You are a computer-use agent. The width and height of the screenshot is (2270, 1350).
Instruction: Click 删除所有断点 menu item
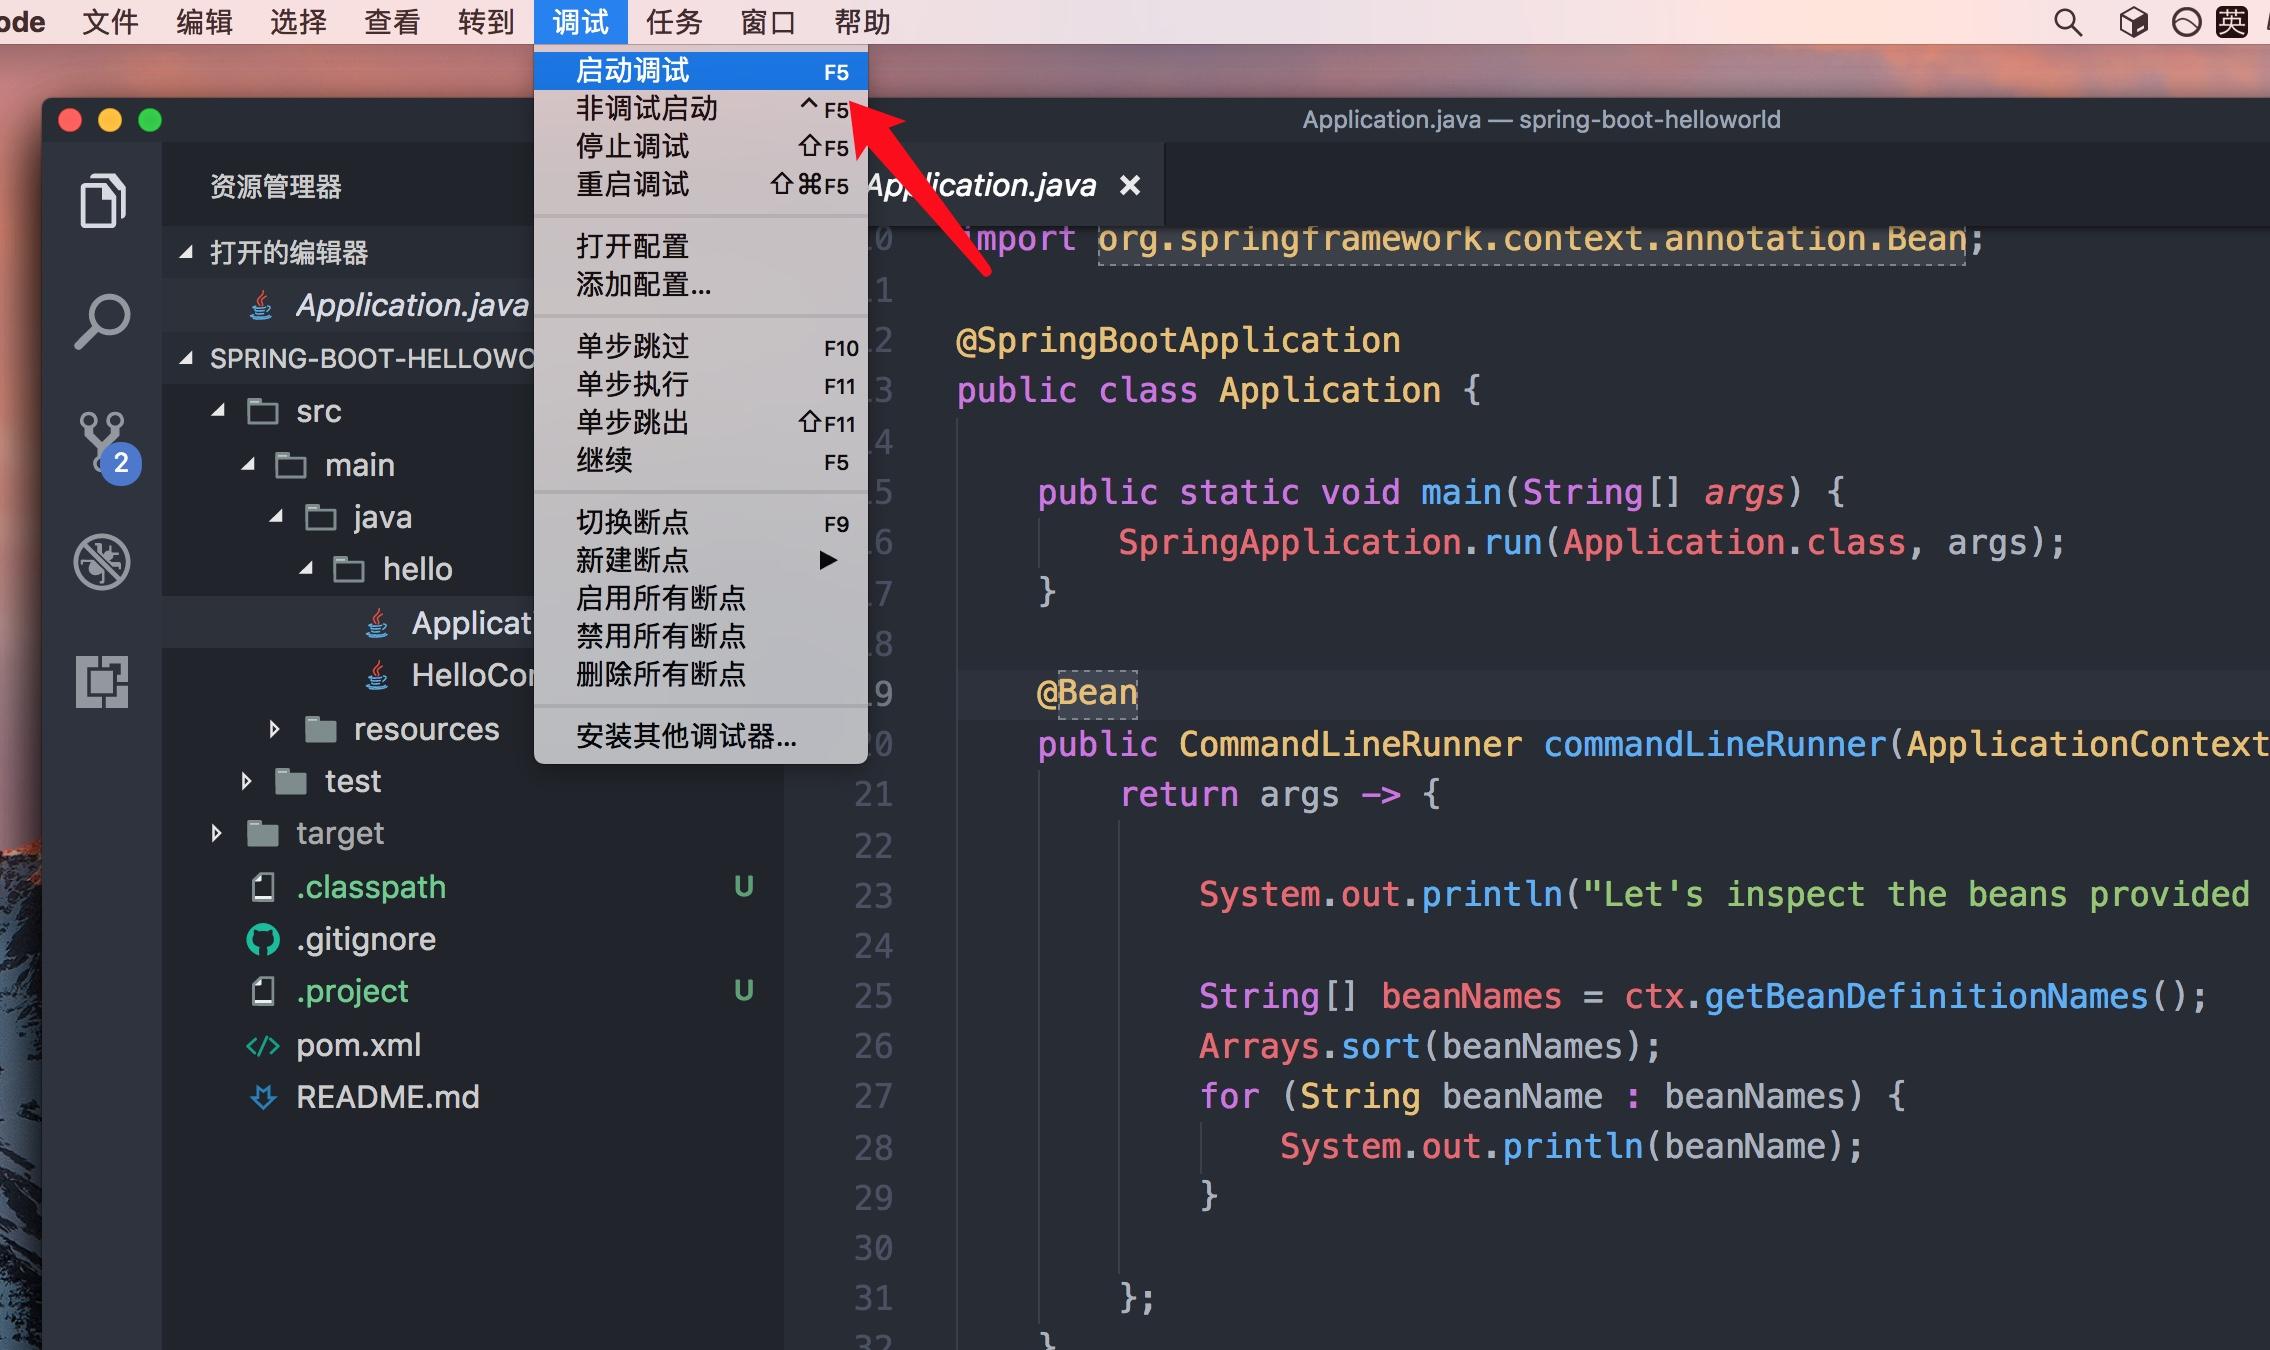[660, 673]
